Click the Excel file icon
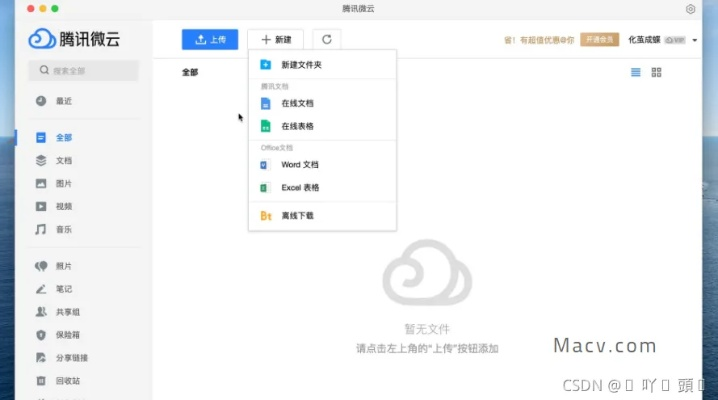This screenshot has height=400, width=718. tap(264, 188)
